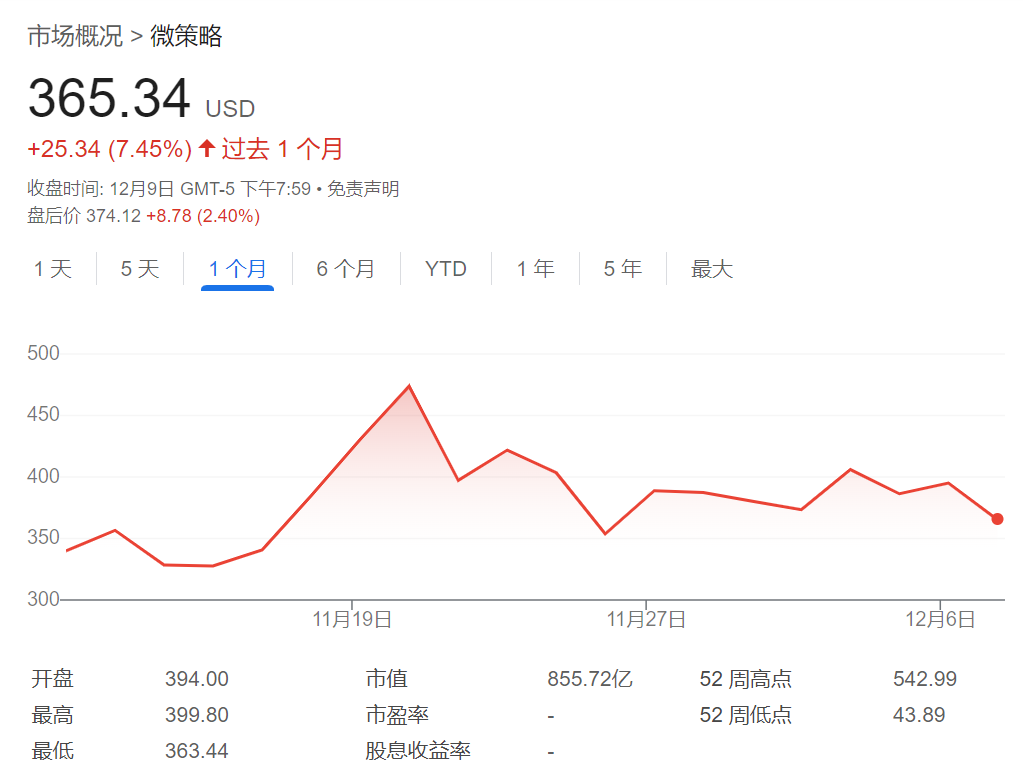Click the 11月27日 axis date label
The height and width of the screenshot is (783, 1023).
coord(648,618)
